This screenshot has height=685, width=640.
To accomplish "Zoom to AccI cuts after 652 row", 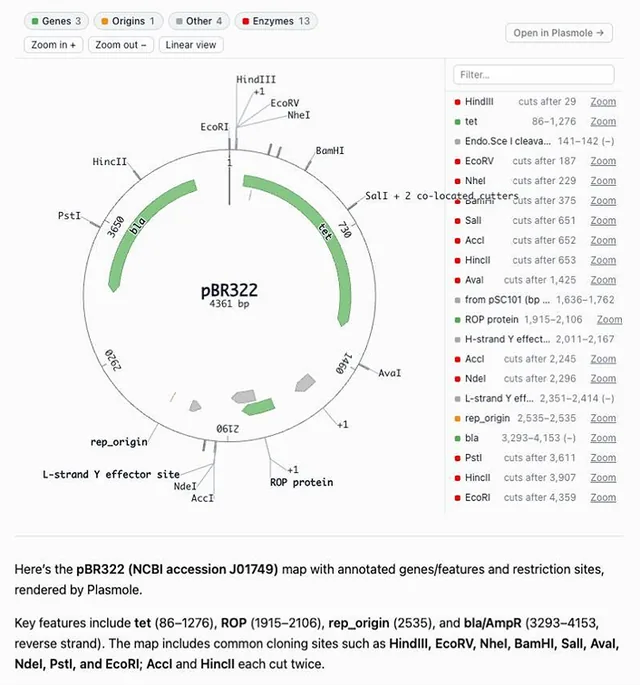I will pyautogui.click(x=603, y=240).
